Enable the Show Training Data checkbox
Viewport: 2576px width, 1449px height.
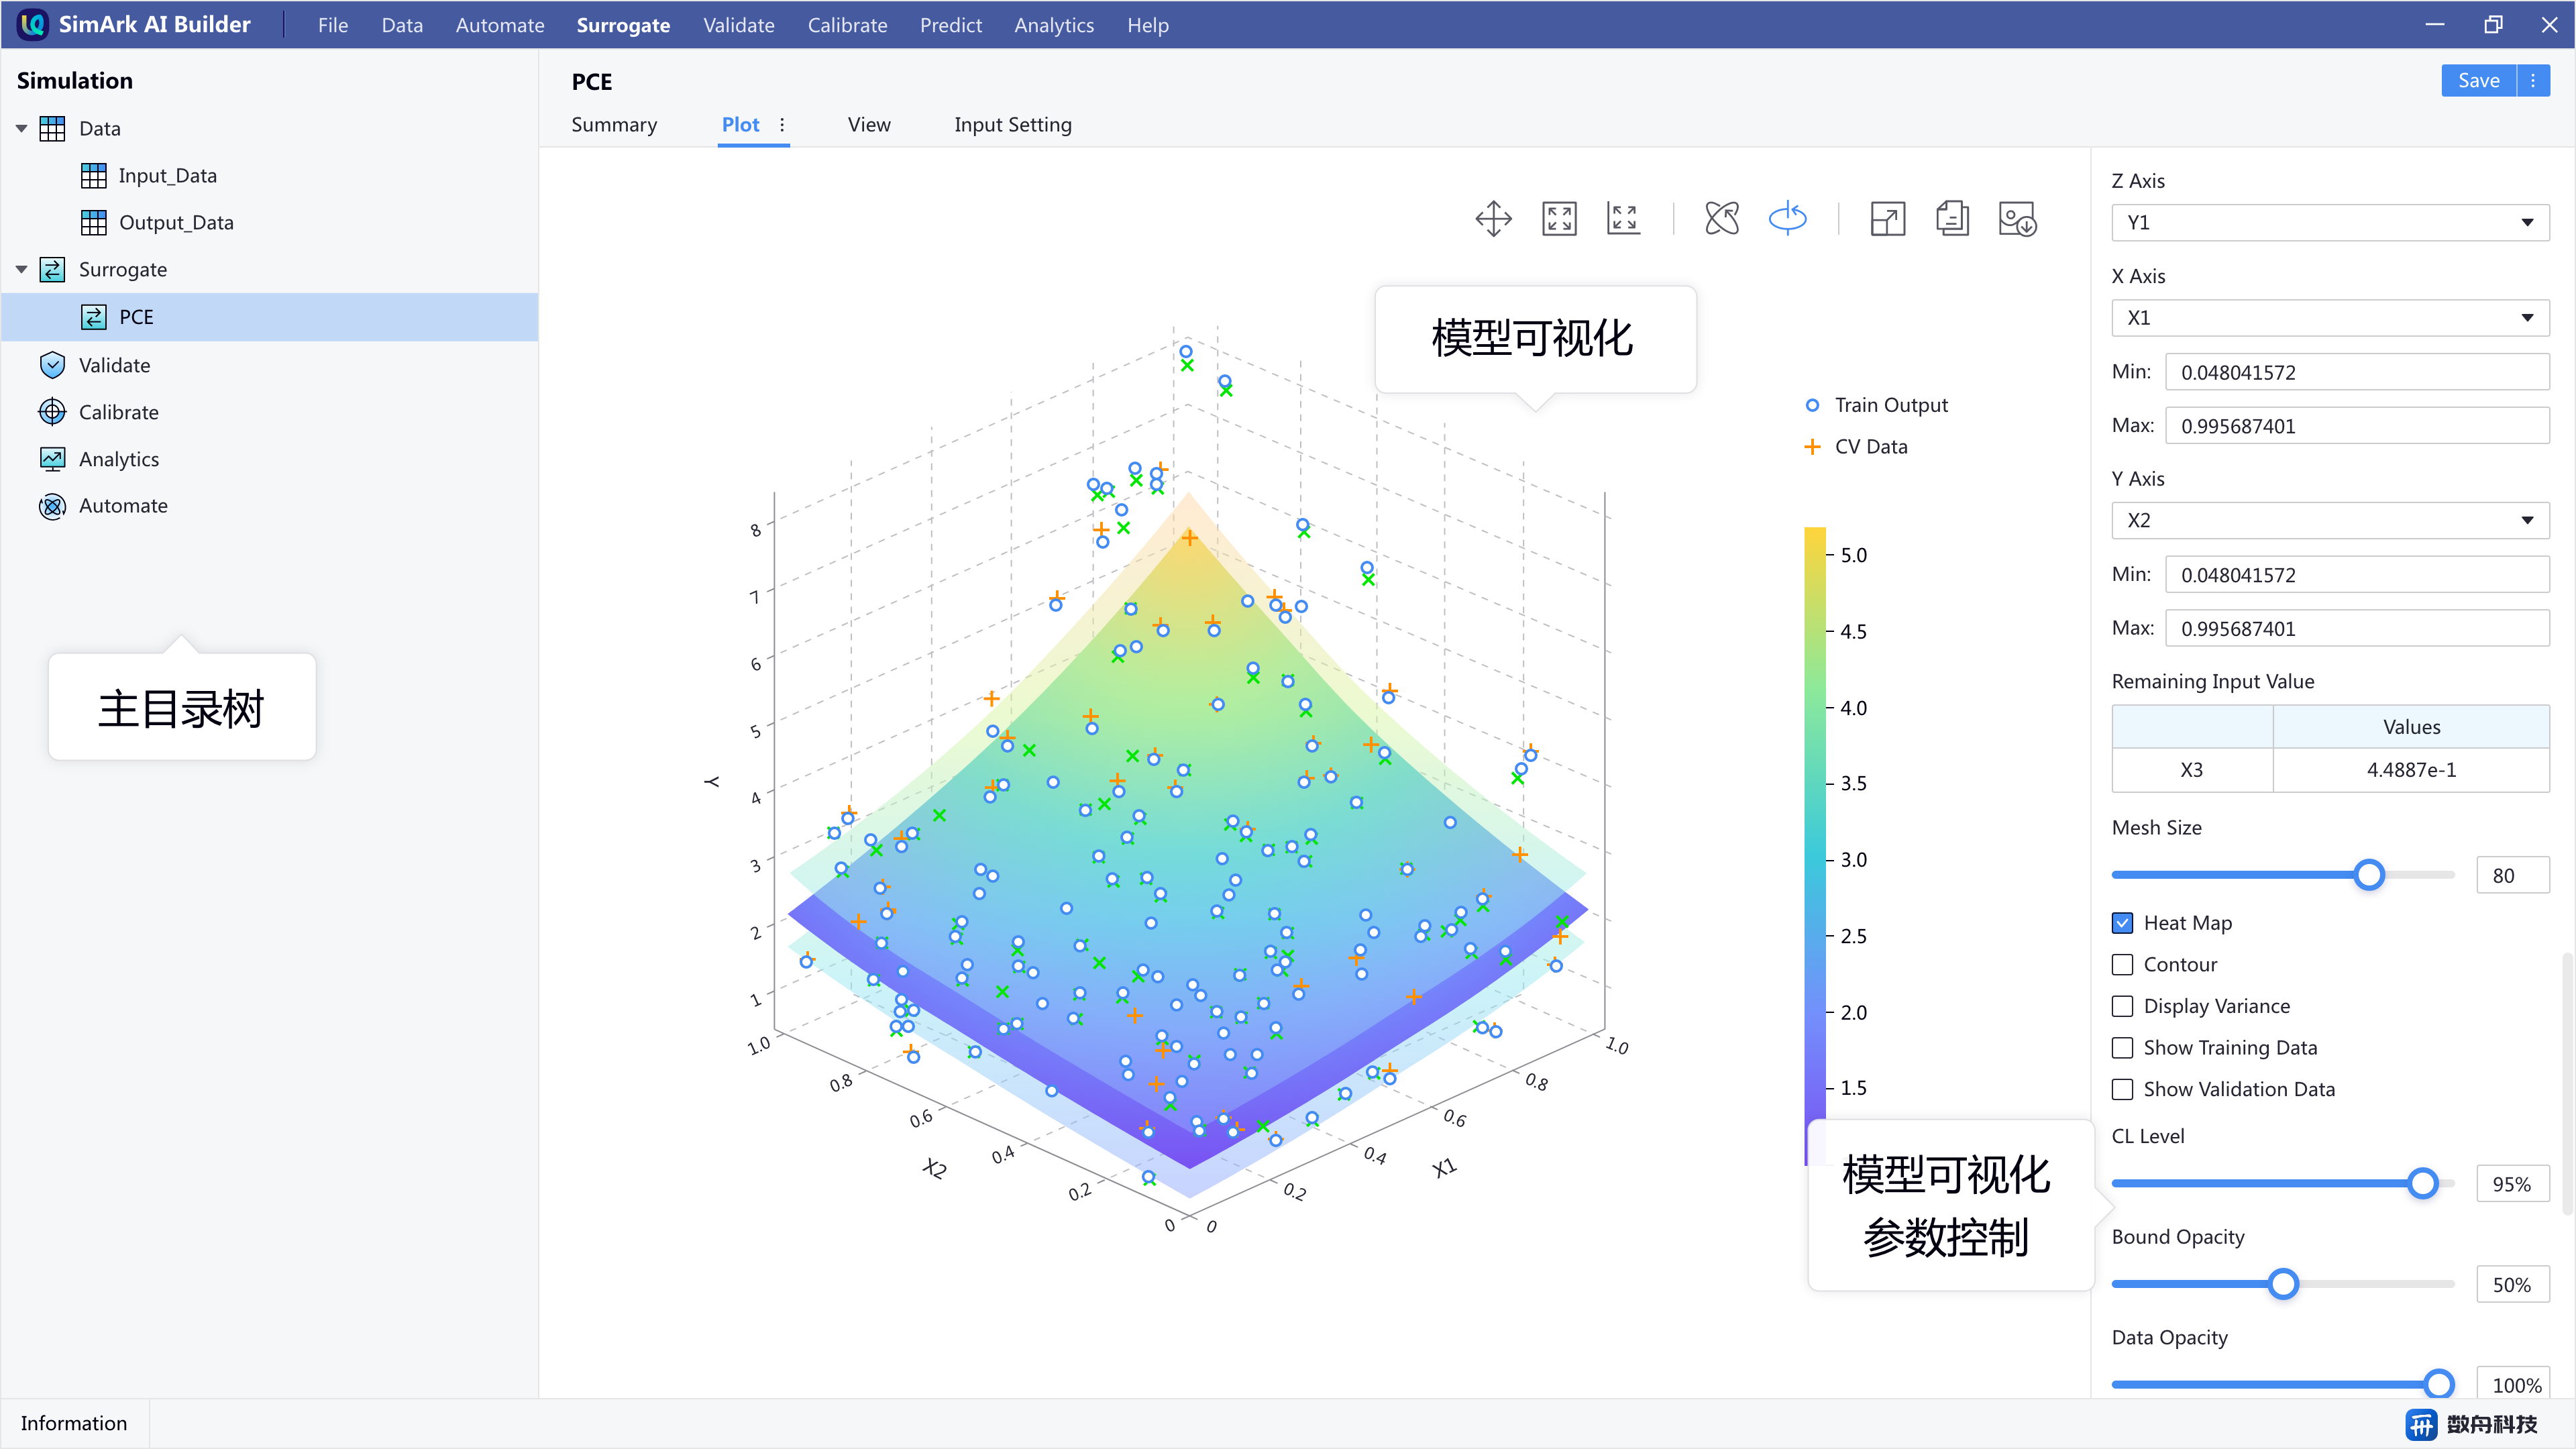point(2122,1048)
